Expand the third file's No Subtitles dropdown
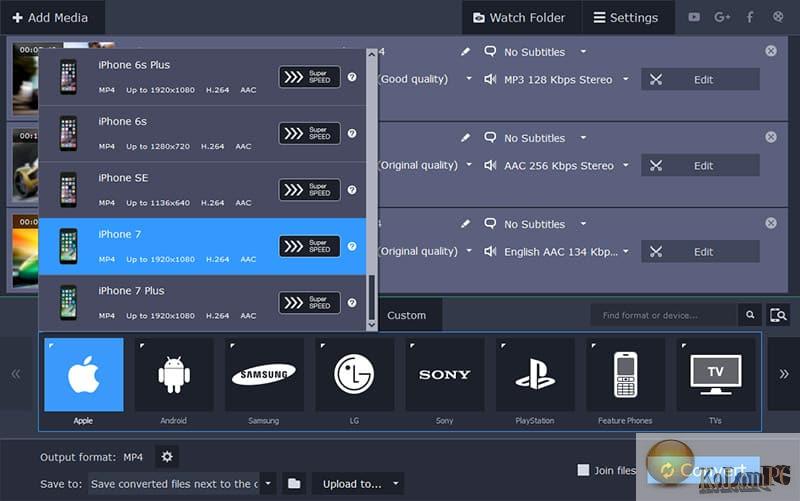800x501 pixels. click(x=583, y=223)
